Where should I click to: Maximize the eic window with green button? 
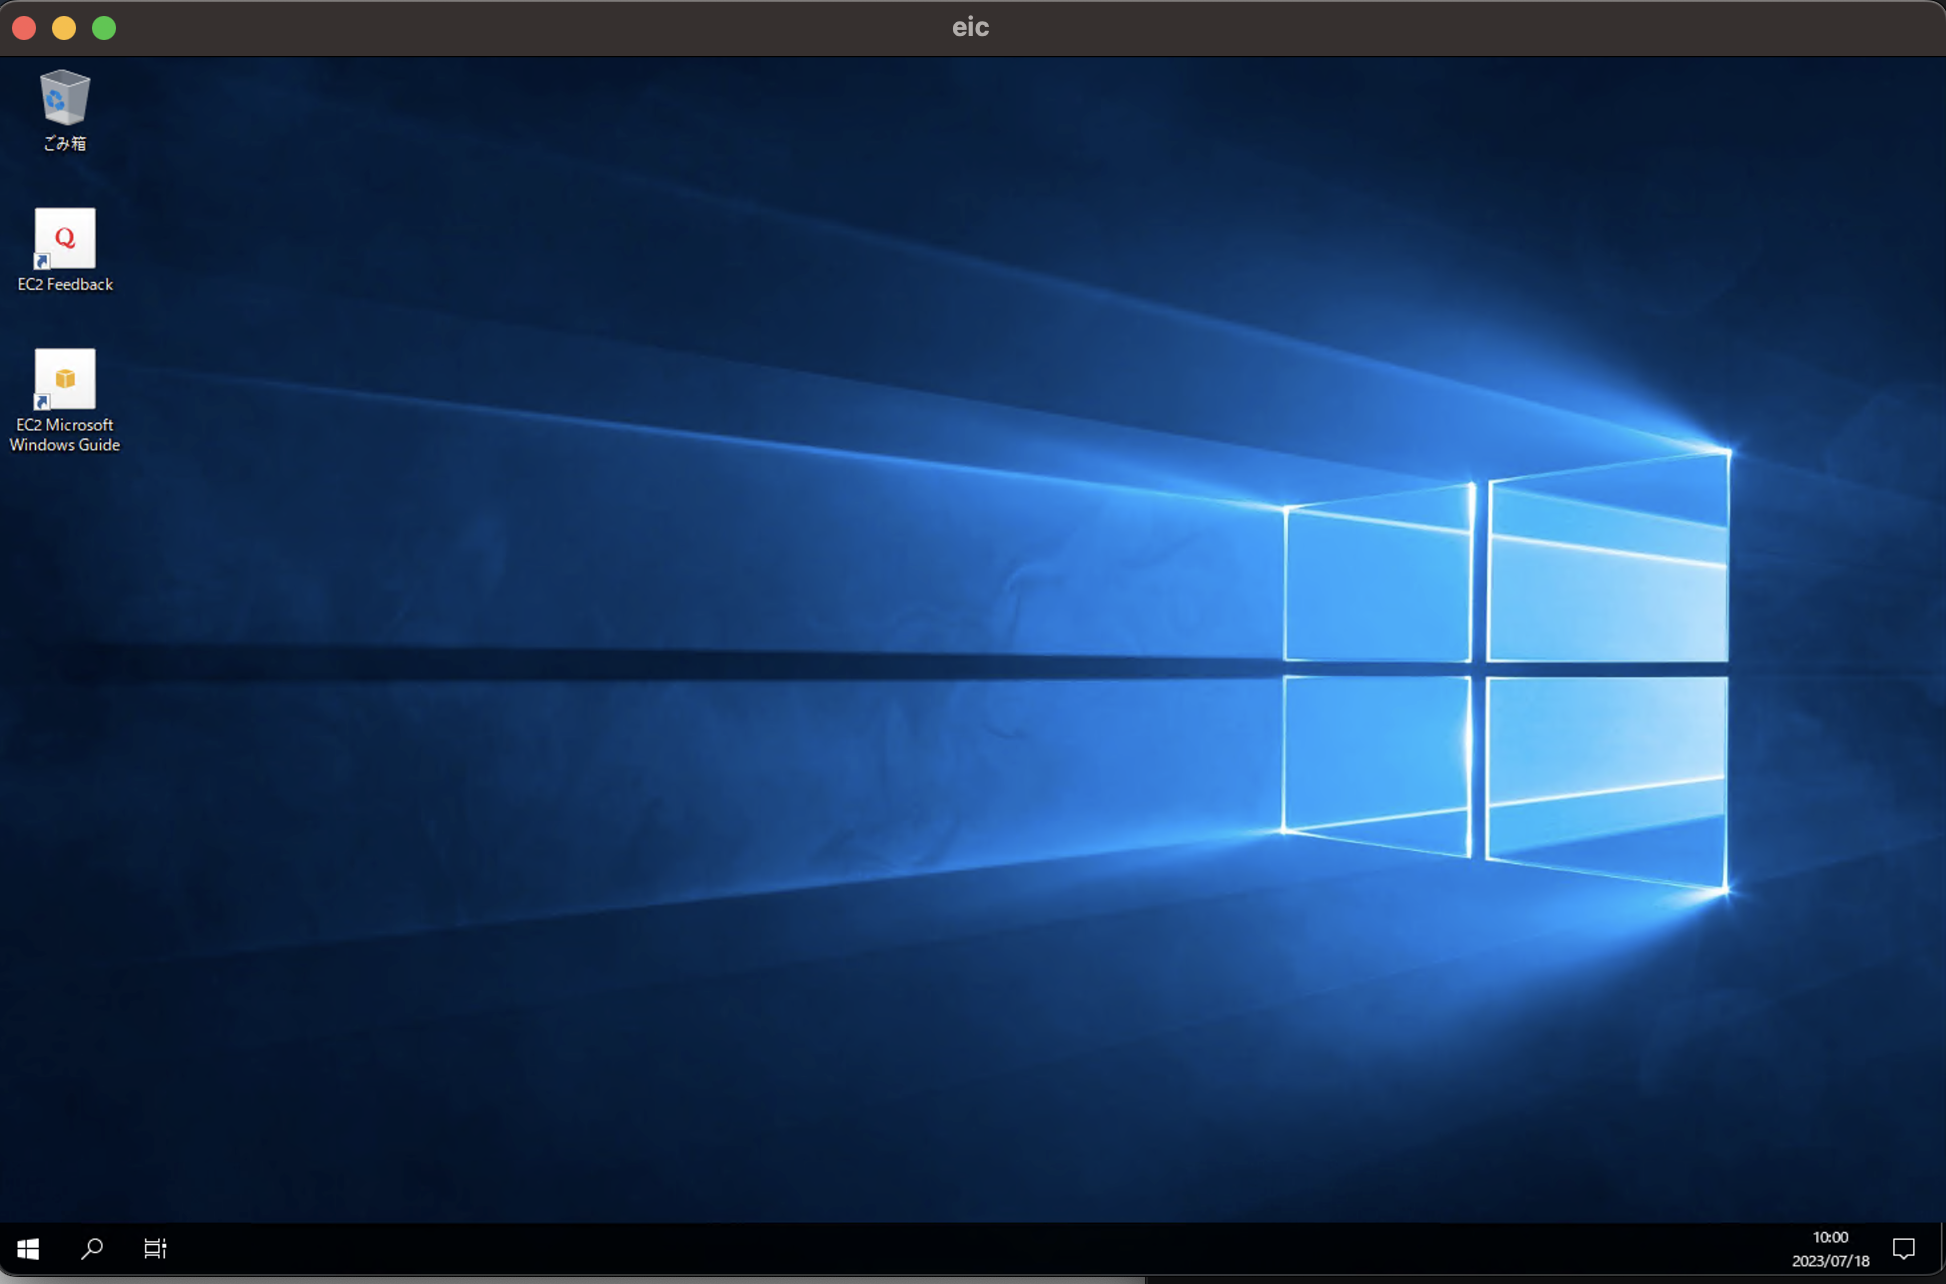point(104,28)
